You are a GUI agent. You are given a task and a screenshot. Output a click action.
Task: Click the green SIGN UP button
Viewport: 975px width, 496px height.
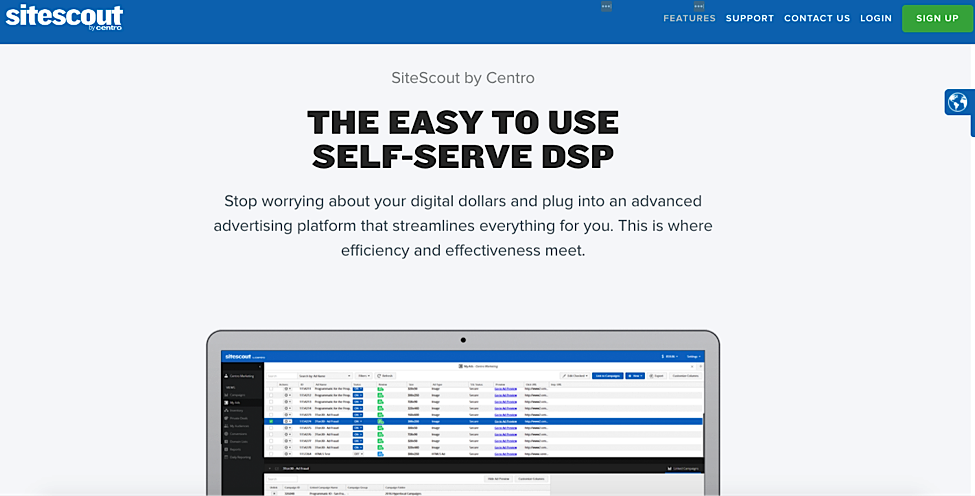click(x=937, y=19)
